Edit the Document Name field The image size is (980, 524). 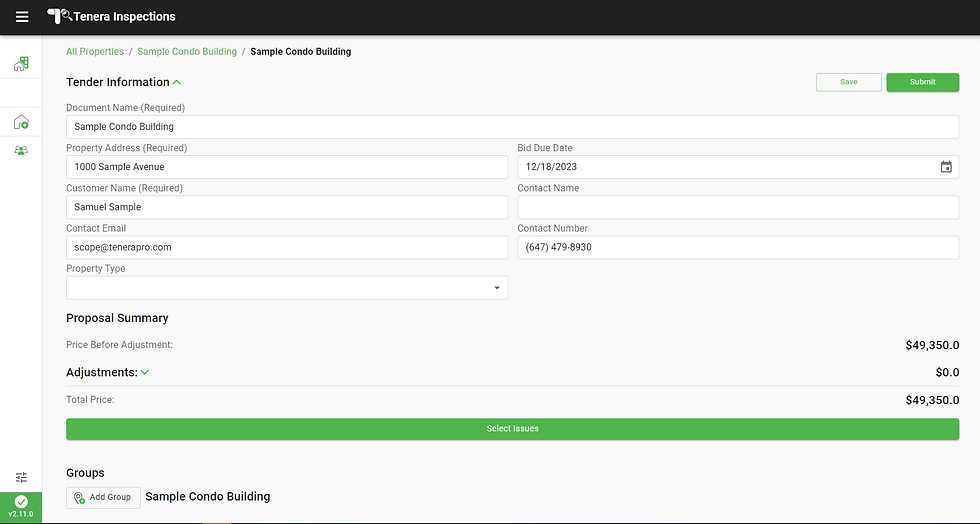(x=512, y=127)
